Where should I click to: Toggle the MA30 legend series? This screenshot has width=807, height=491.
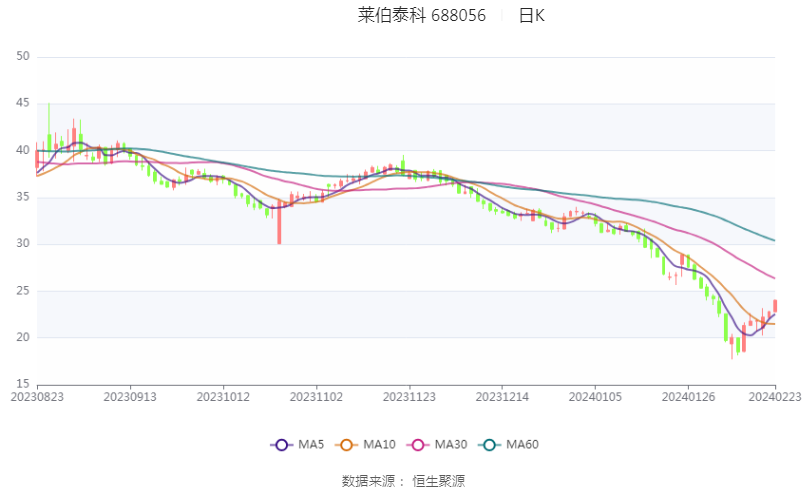(437, 445)
